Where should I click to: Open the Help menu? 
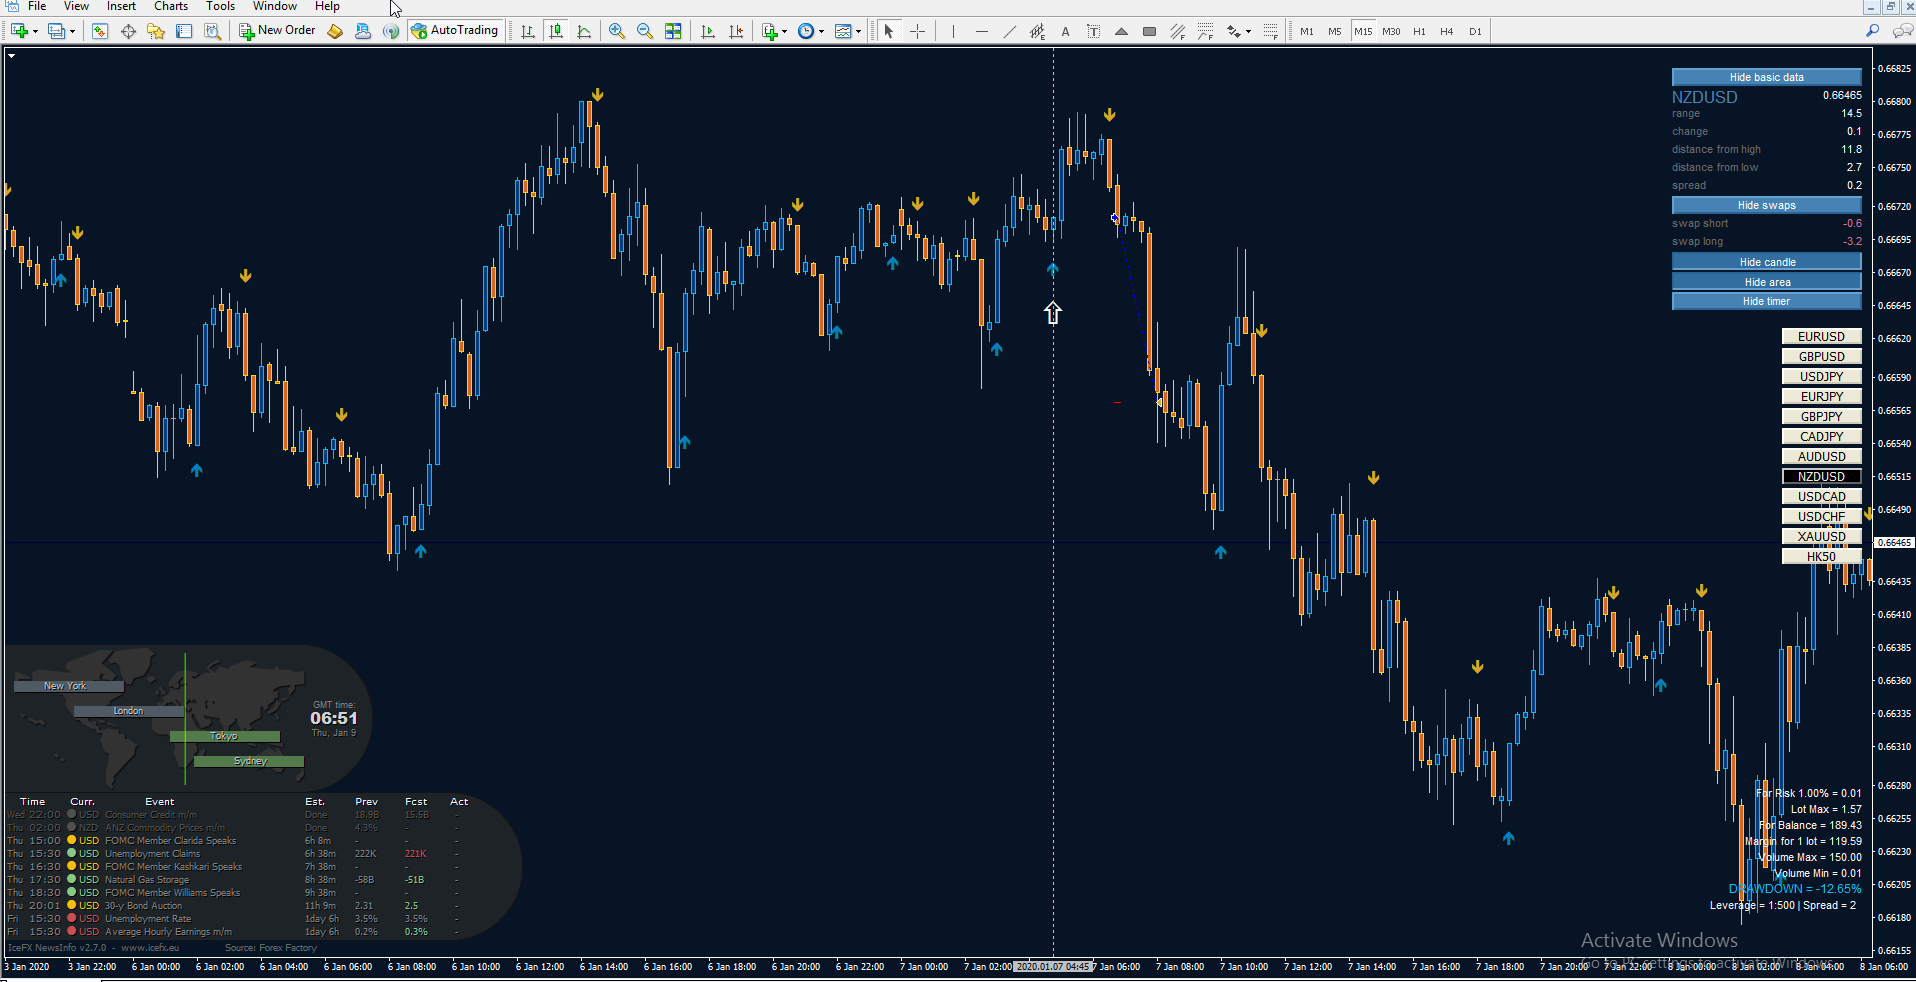(327, 6)
